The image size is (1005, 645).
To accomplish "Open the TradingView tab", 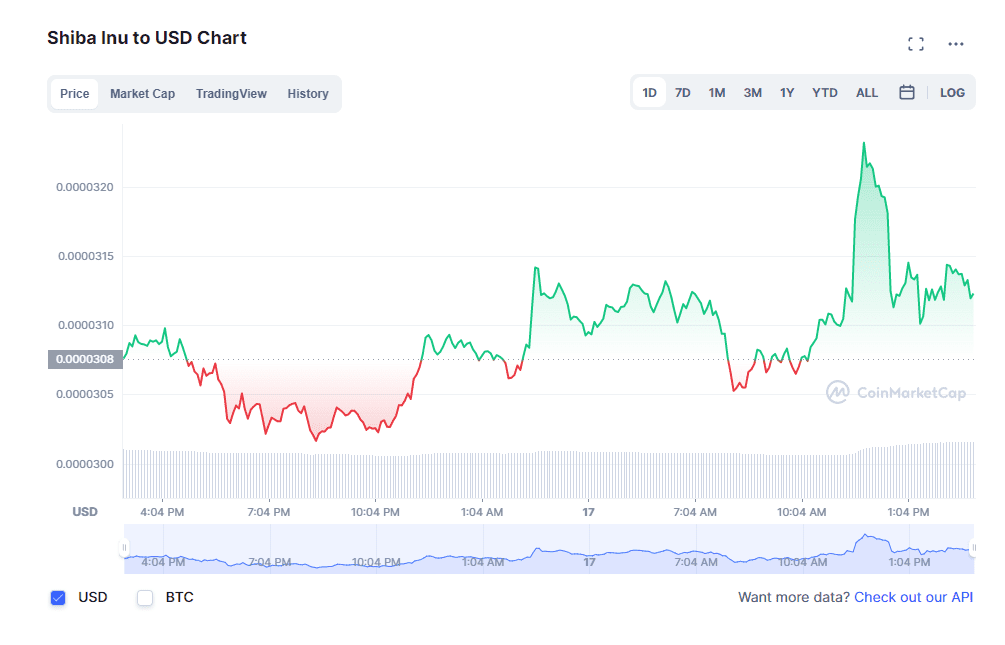I will pyautogui.click(x=231, y=94).
